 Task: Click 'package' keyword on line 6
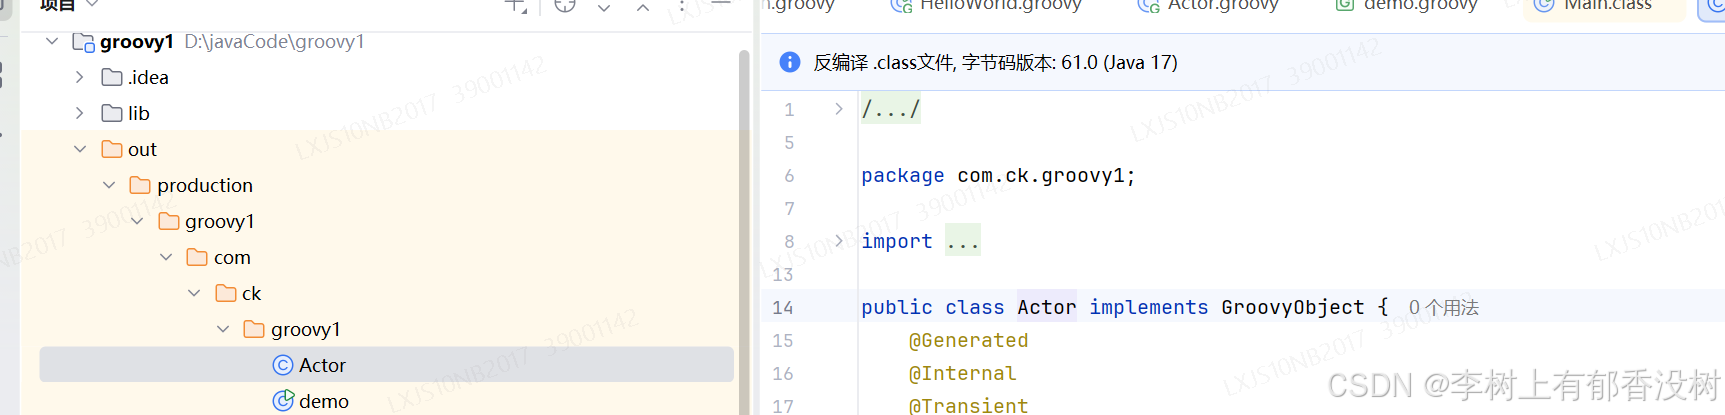click(x=902, y=175)
